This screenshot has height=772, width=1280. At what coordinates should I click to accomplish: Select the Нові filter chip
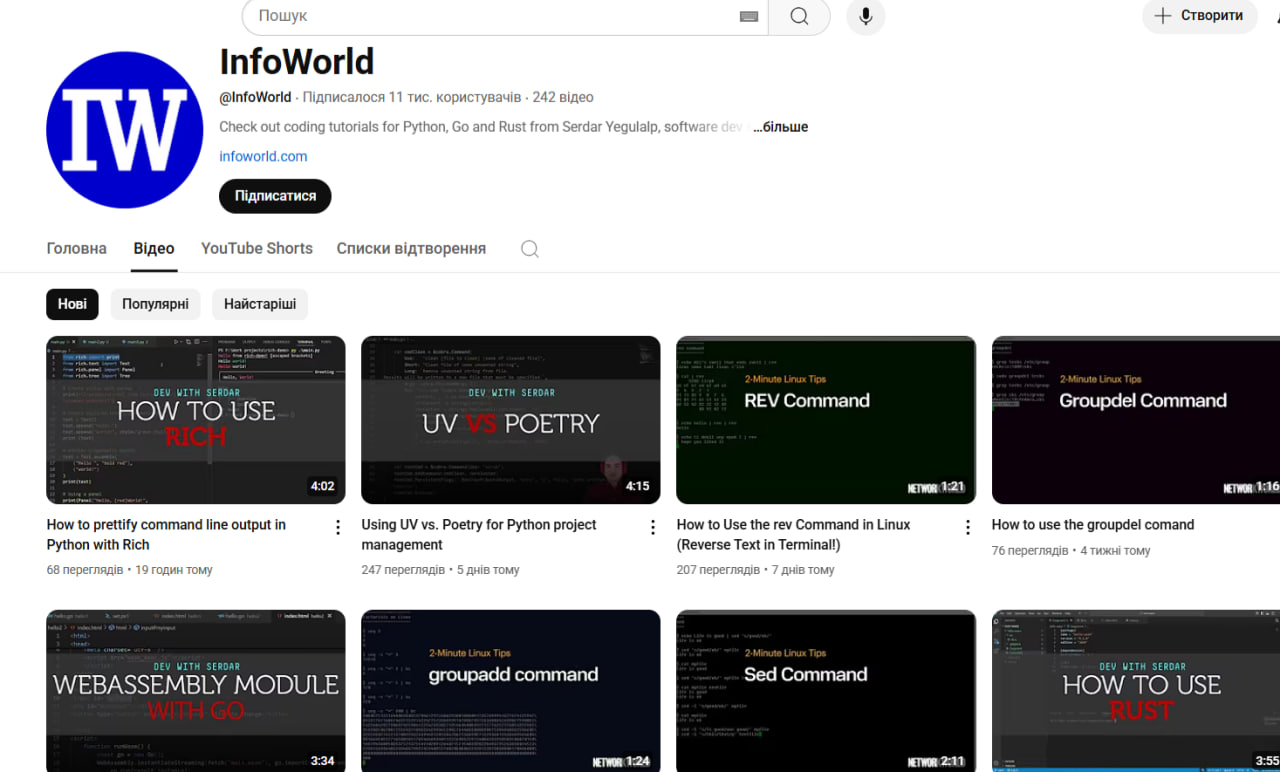point(72,304)
